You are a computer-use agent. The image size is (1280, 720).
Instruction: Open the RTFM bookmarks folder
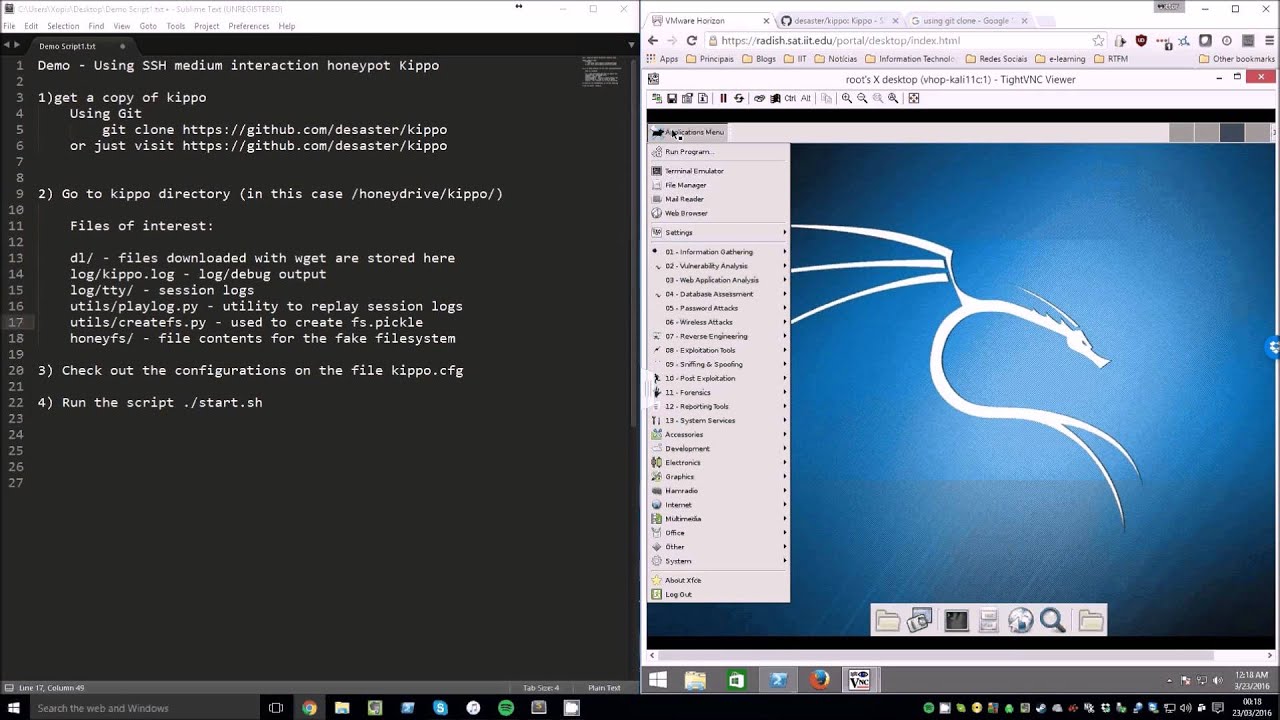click(x=1111, y=59)
